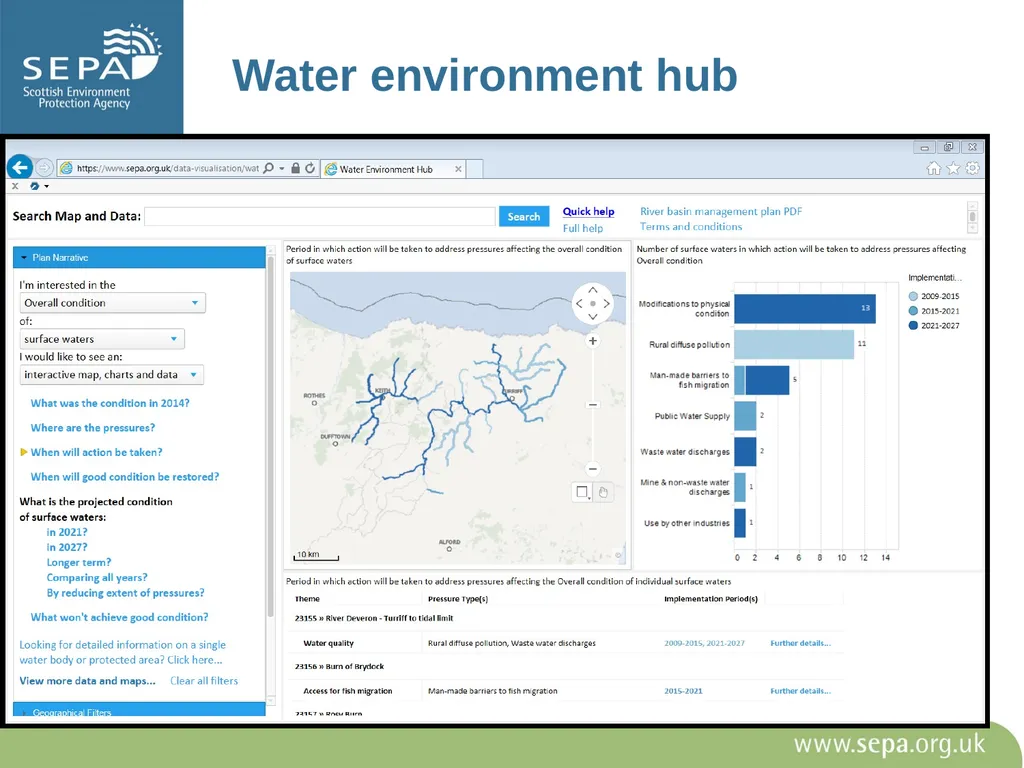Open the Terms and conditions link
The image size is (1024, 768).
tap(691, 227)
